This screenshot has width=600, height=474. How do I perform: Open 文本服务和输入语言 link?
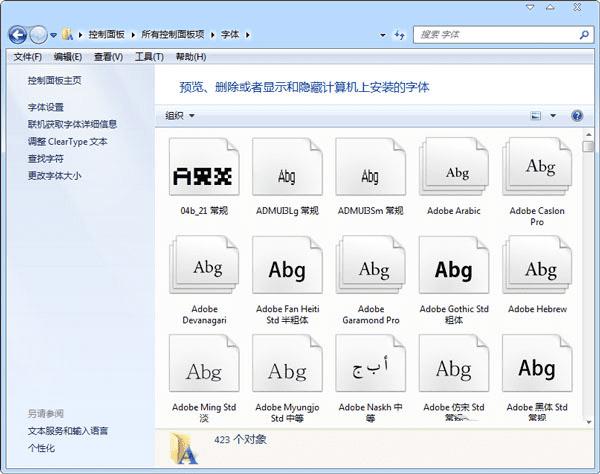click(68, 431)
